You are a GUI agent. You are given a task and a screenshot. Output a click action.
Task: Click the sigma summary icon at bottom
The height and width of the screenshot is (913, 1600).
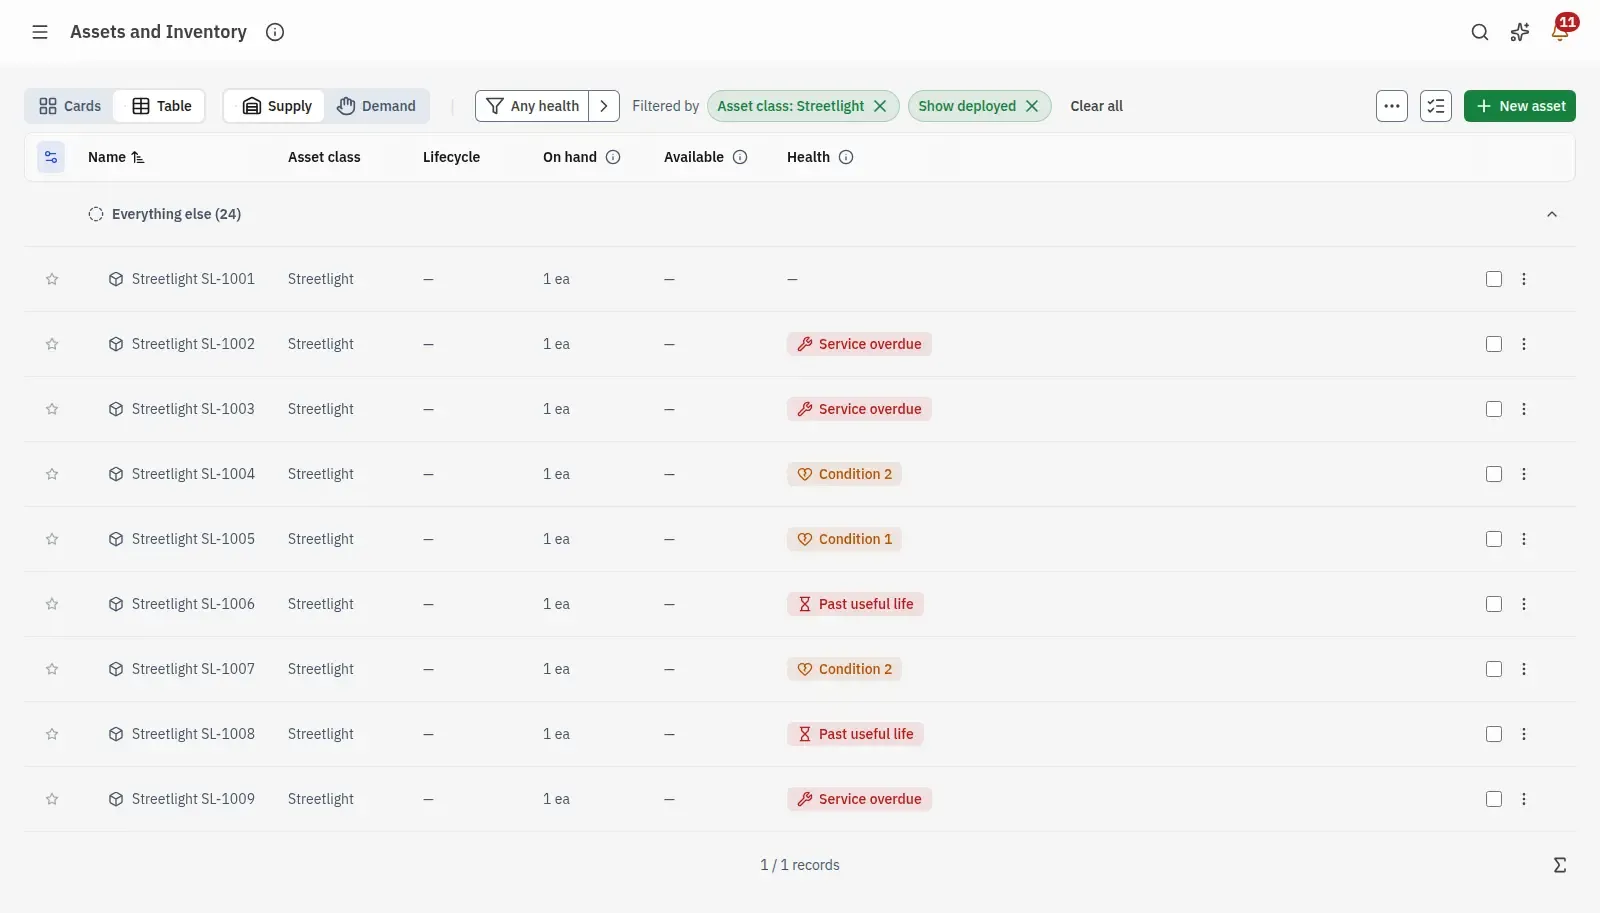(x=1560, y=865)
